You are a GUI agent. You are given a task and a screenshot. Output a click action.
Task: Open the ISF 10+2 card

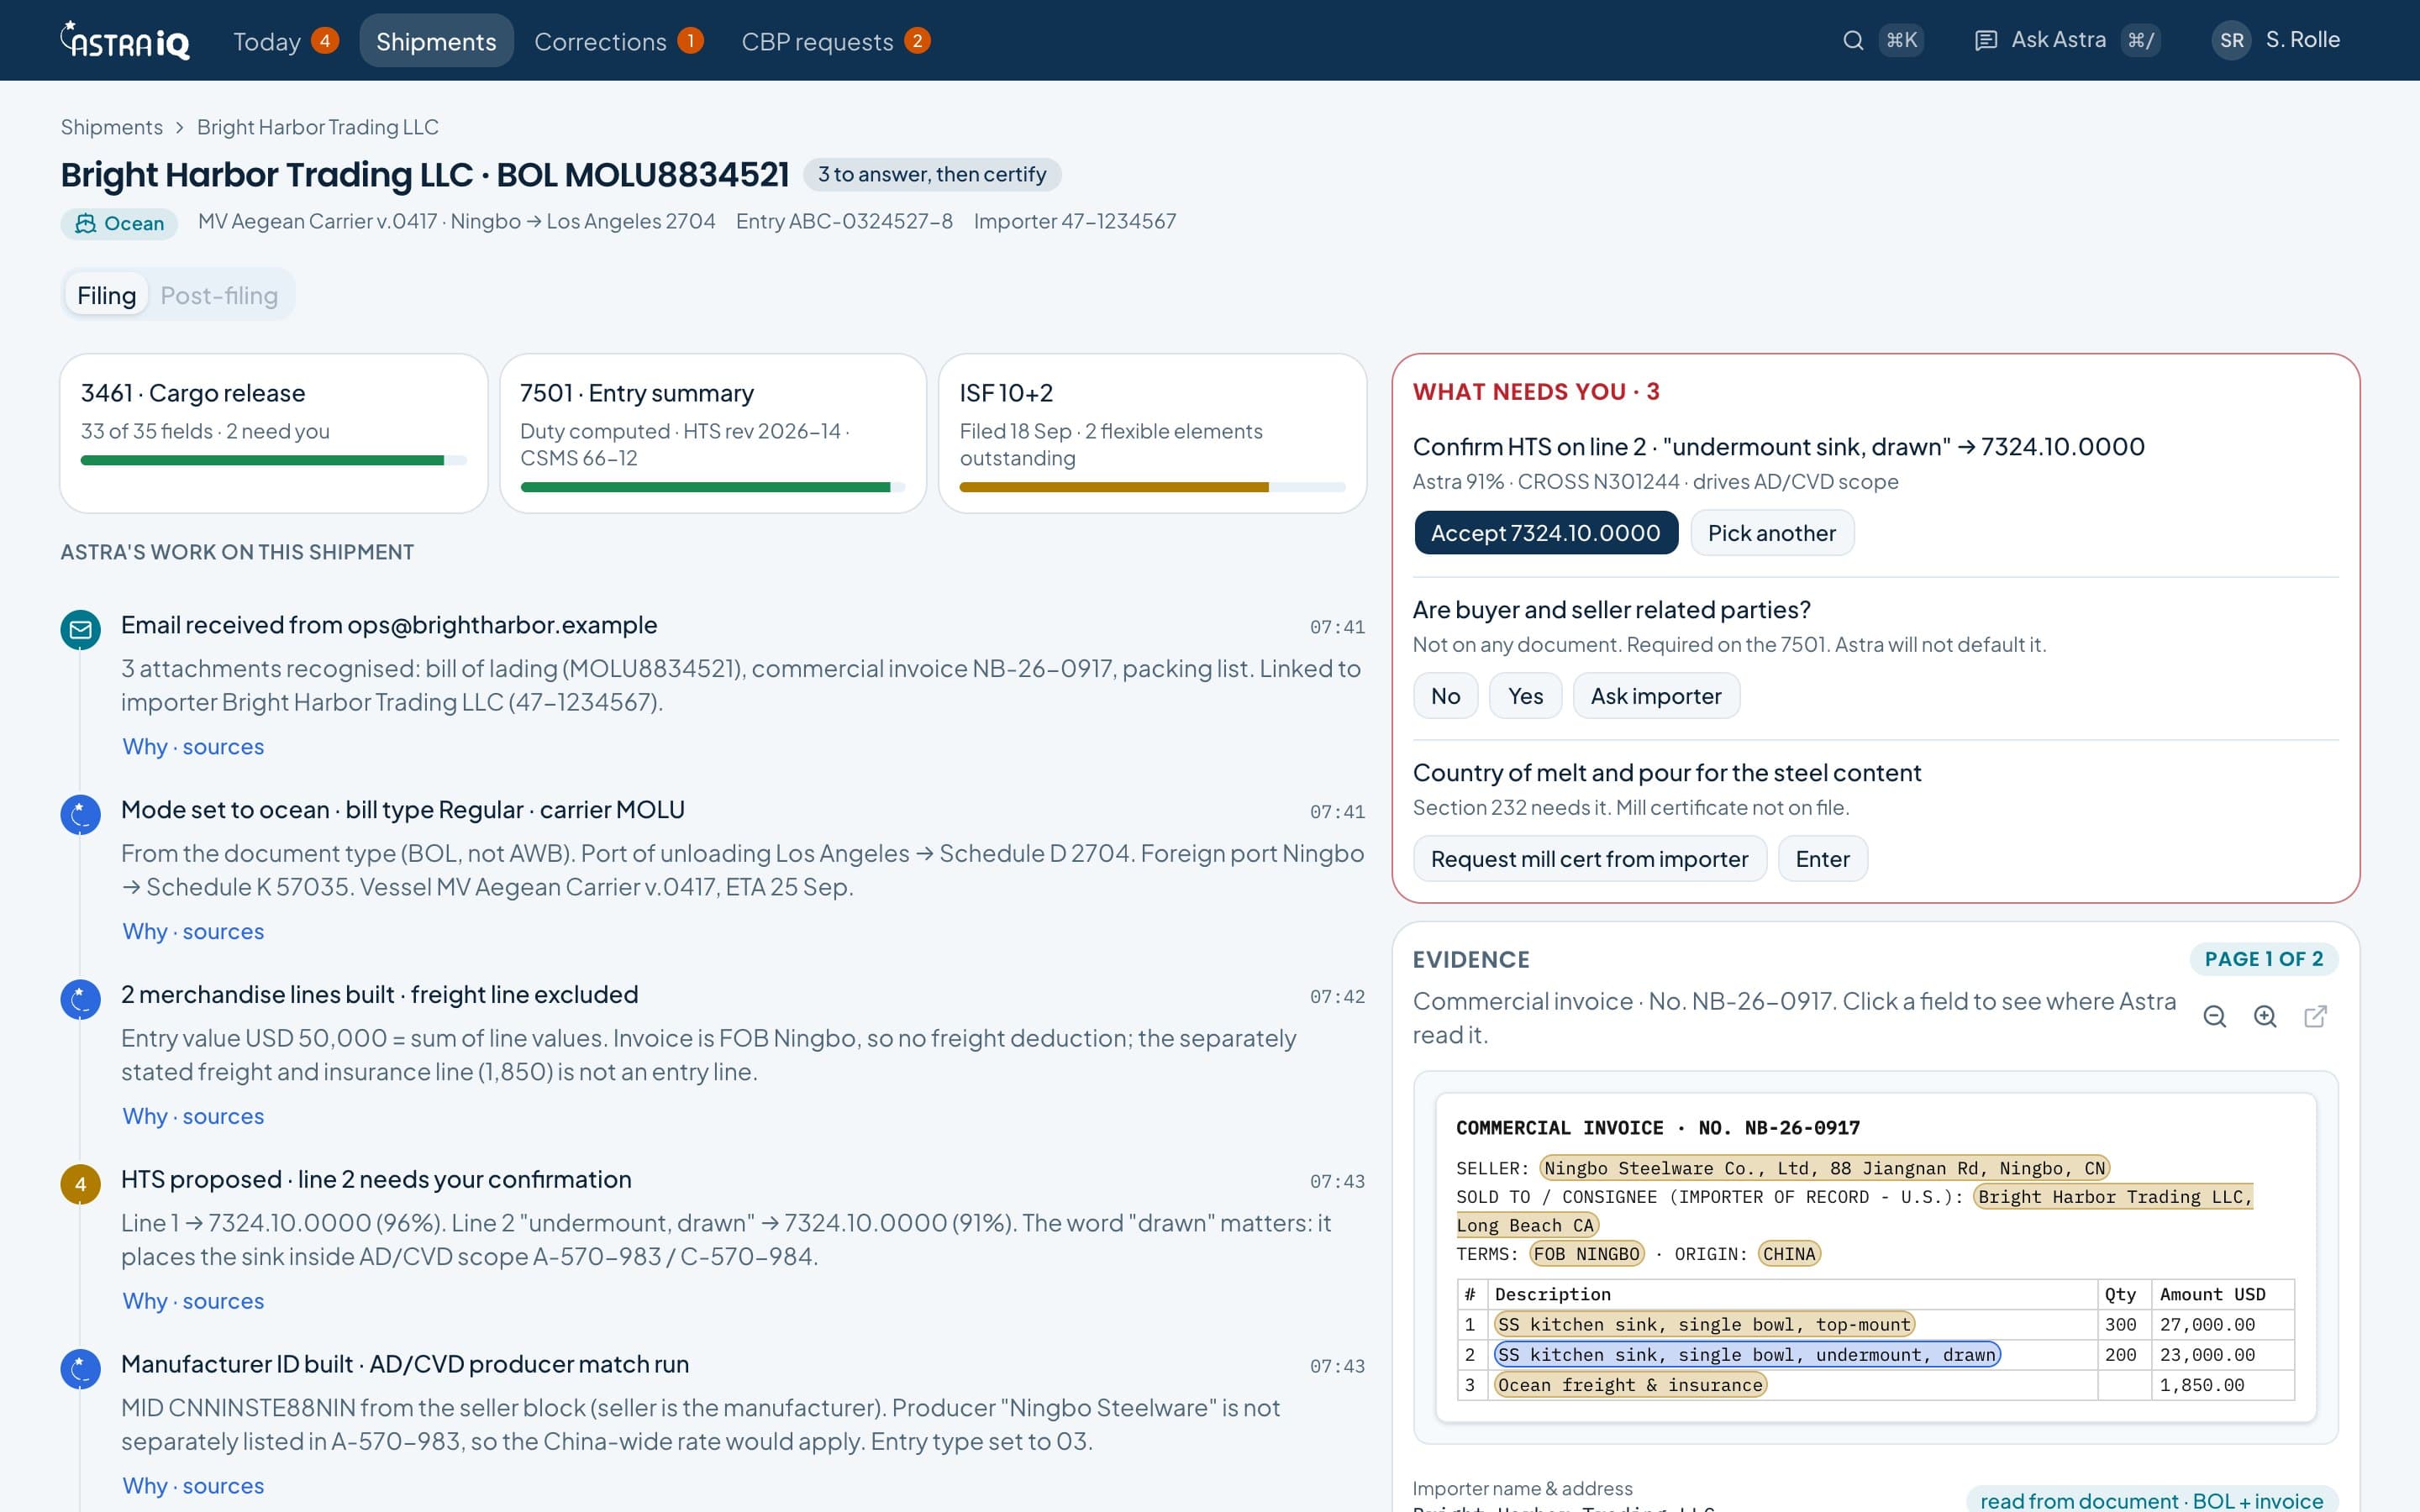(x=1152, y=433)
